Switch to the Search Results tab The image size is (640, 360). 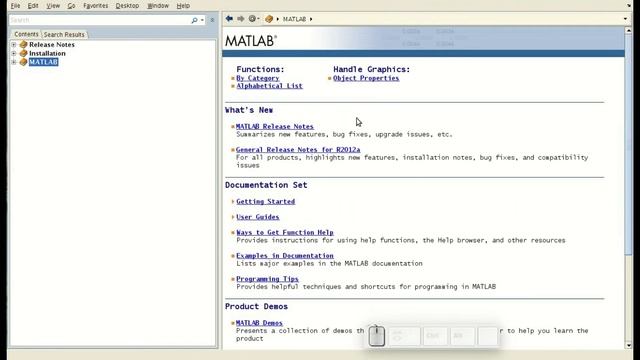[64, 35]
